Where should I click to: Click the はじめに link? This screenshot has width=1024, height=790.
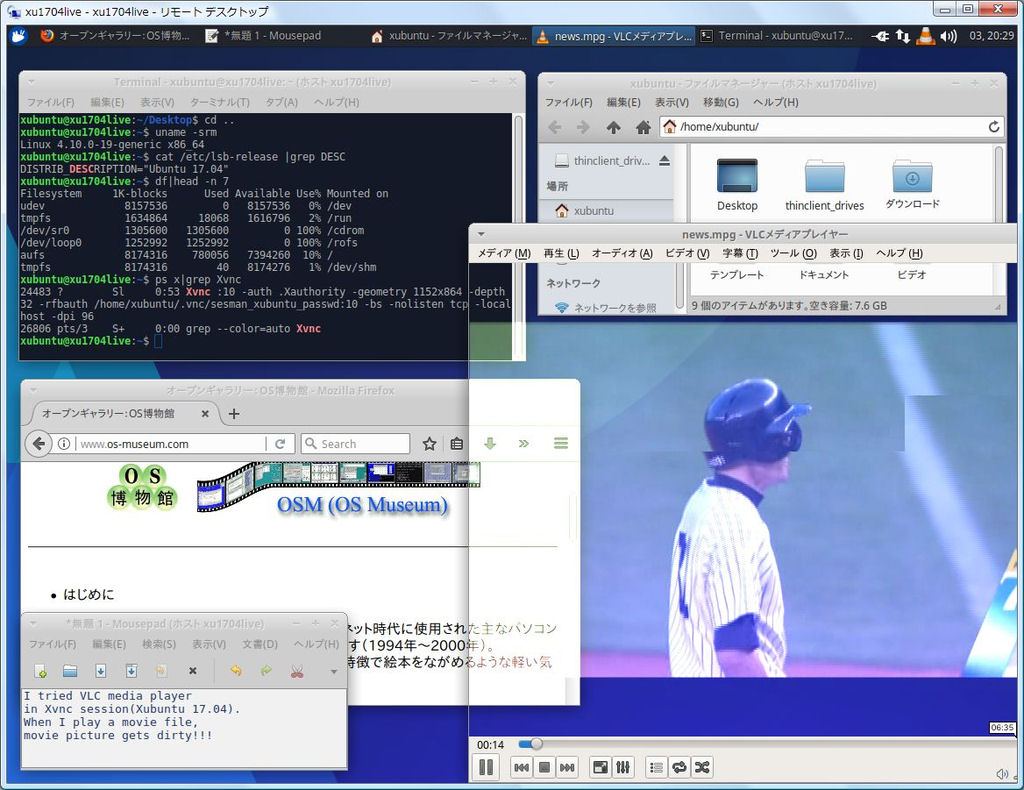coord(88,595)
